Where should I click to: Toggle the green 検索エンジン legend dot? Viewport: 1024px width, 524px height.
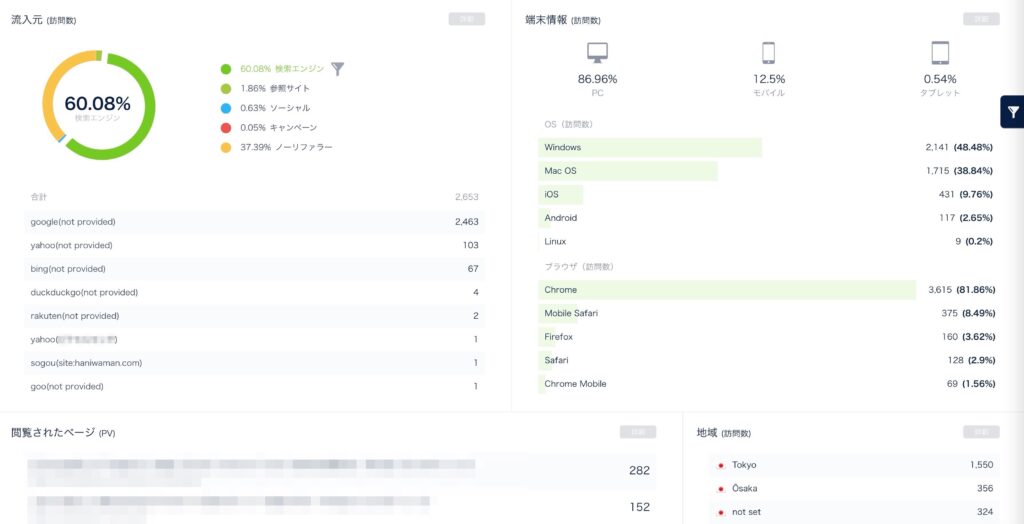coord(226,69)
